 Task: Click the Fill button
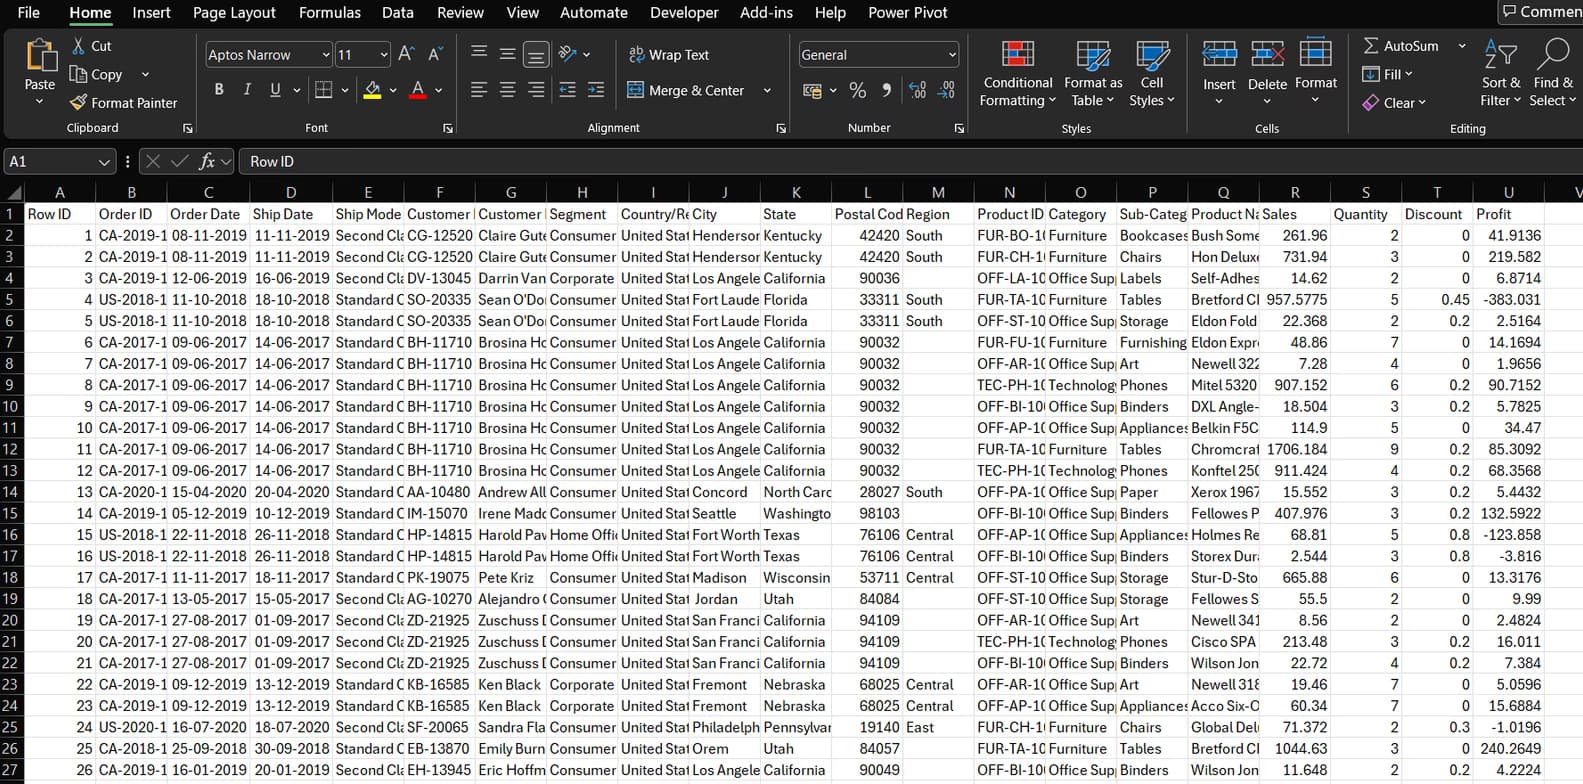(x=1387, y=74)
